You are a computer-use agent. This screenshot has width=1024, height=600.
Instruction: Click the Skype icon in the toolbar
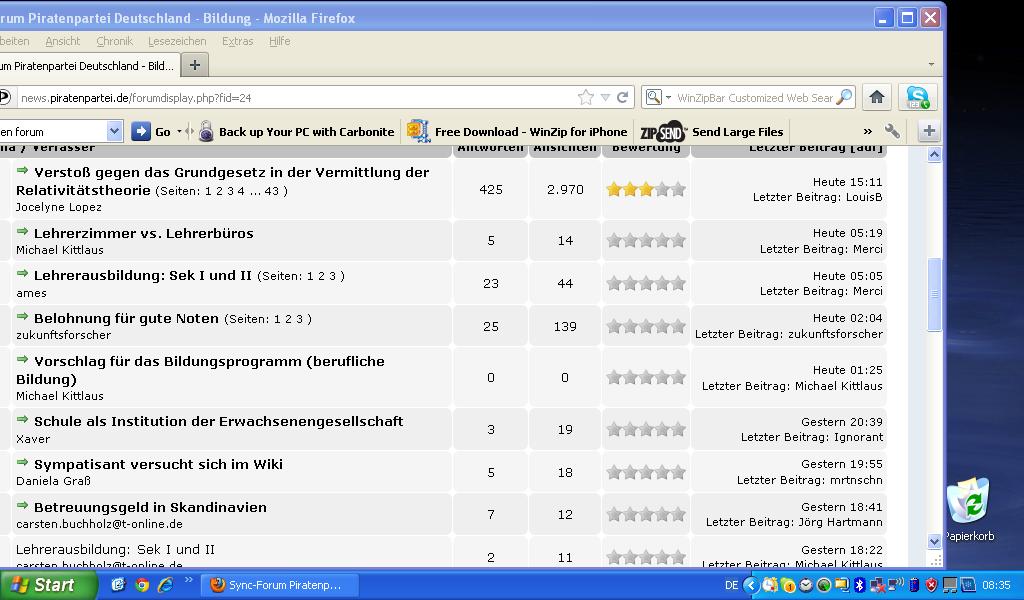click(917, 97)
